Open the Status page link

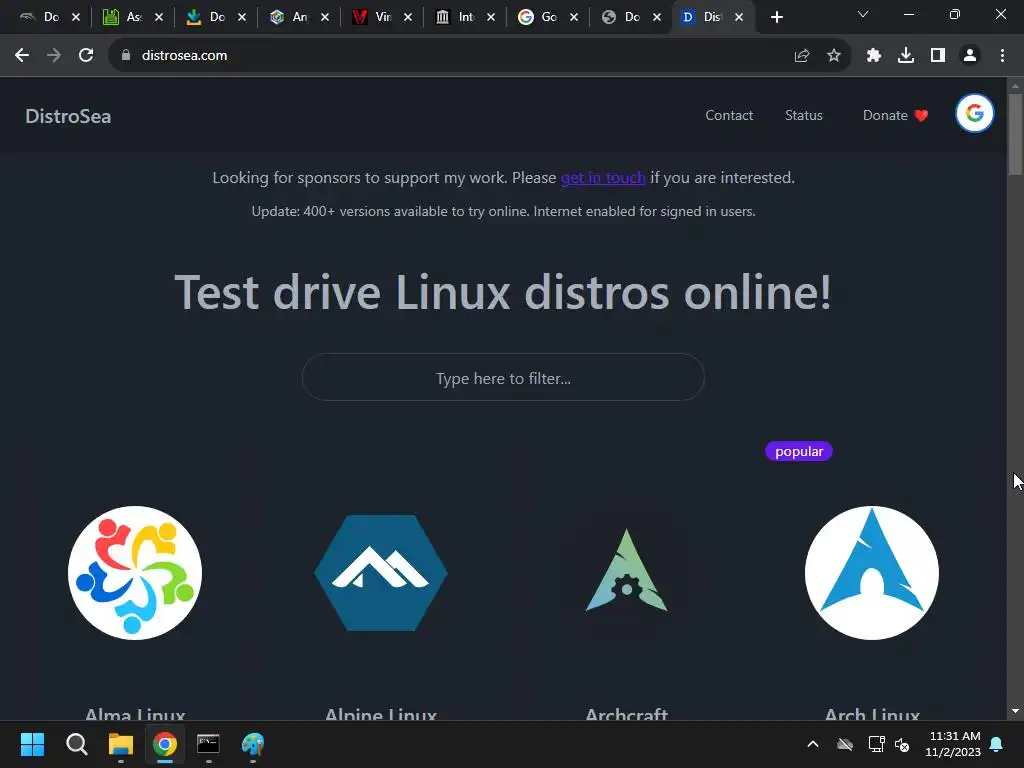(803, 116)
